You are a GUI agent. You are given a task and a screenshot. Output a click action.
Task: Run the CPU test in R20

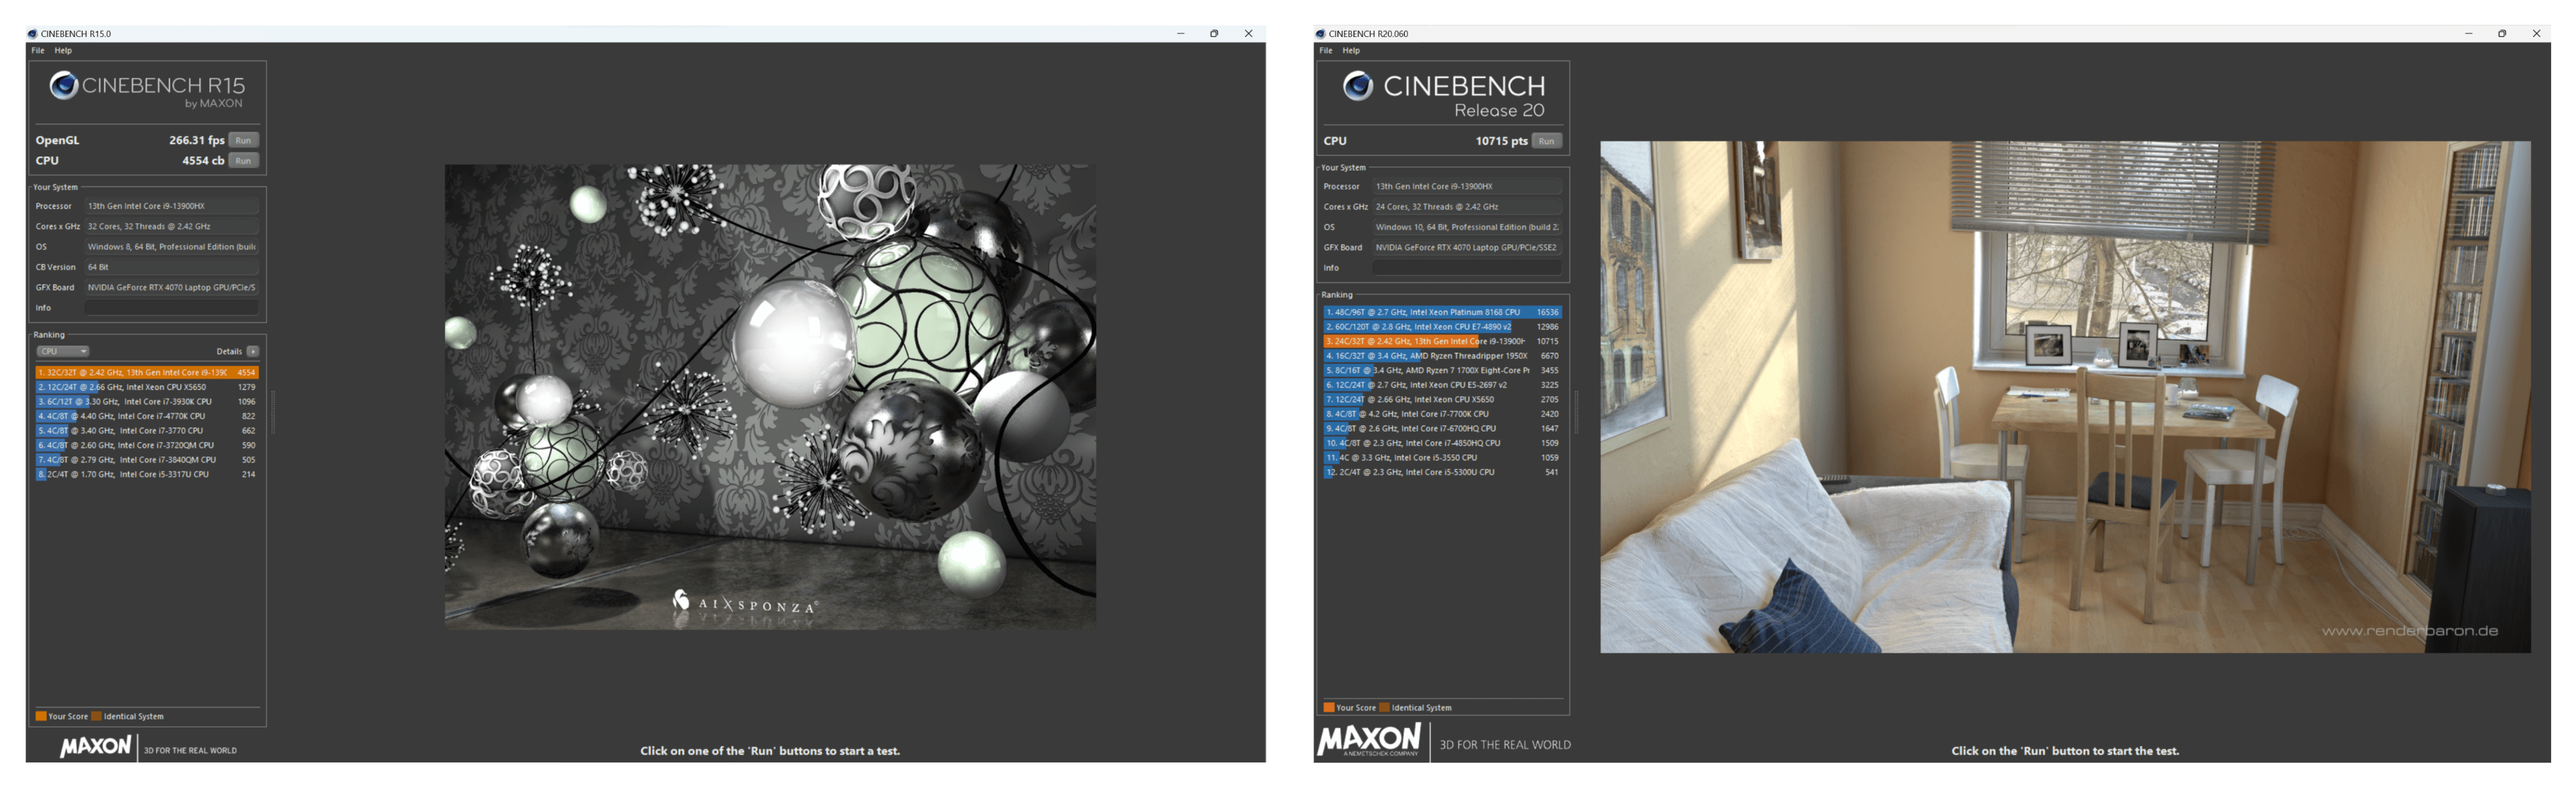[x=1546, y=141]
